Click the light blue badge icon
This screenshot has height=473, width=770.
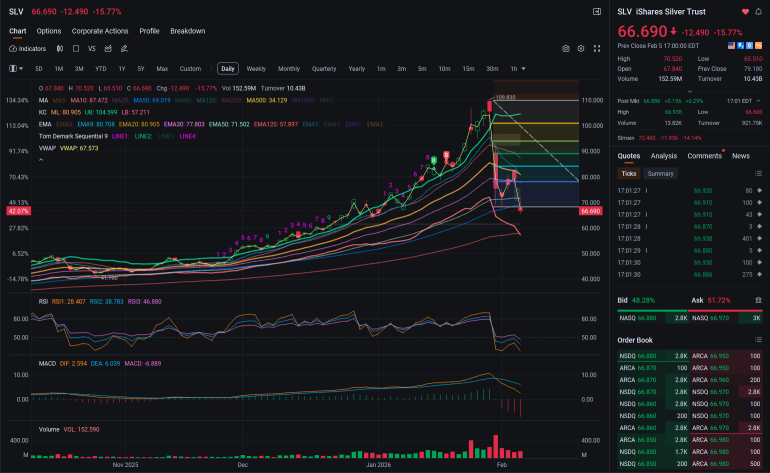pyautogui.click(x=749, y=45)
